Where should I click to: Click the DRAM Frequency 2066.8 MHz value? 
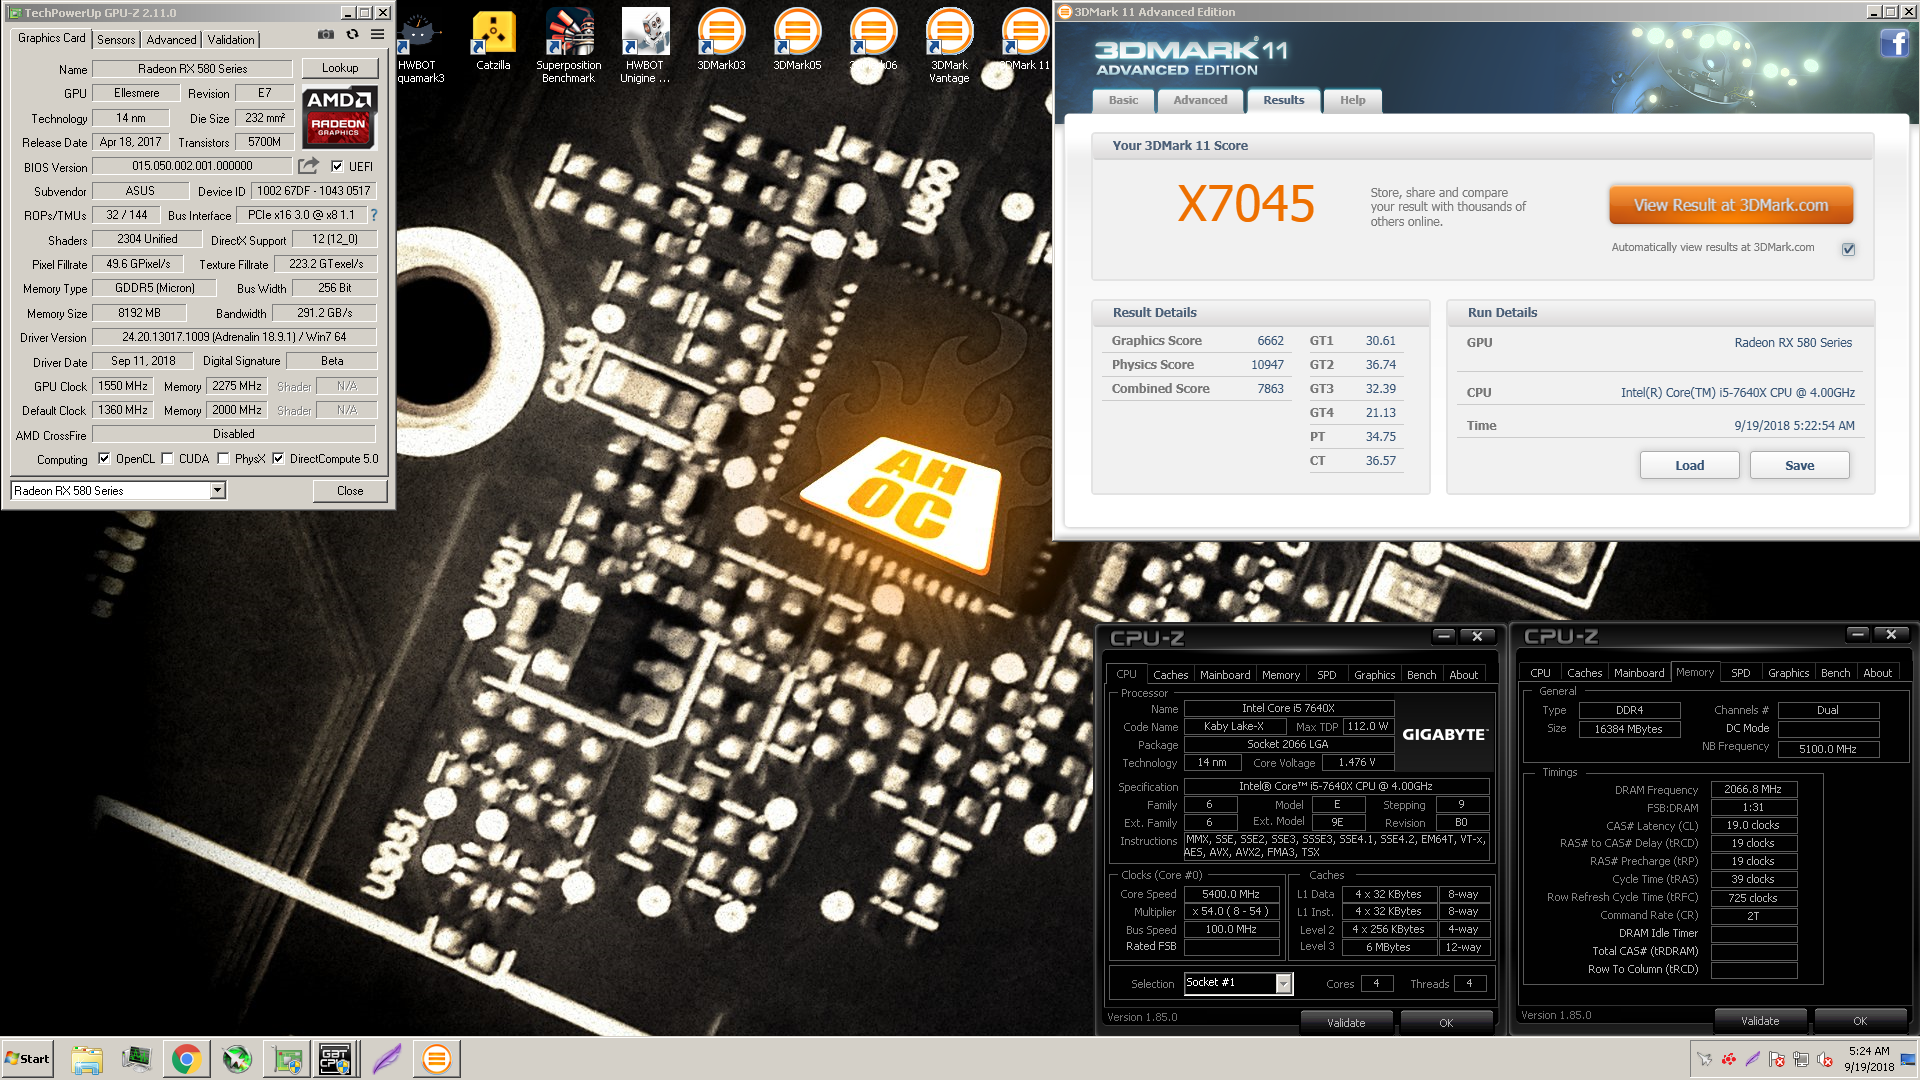point(1753,789)
